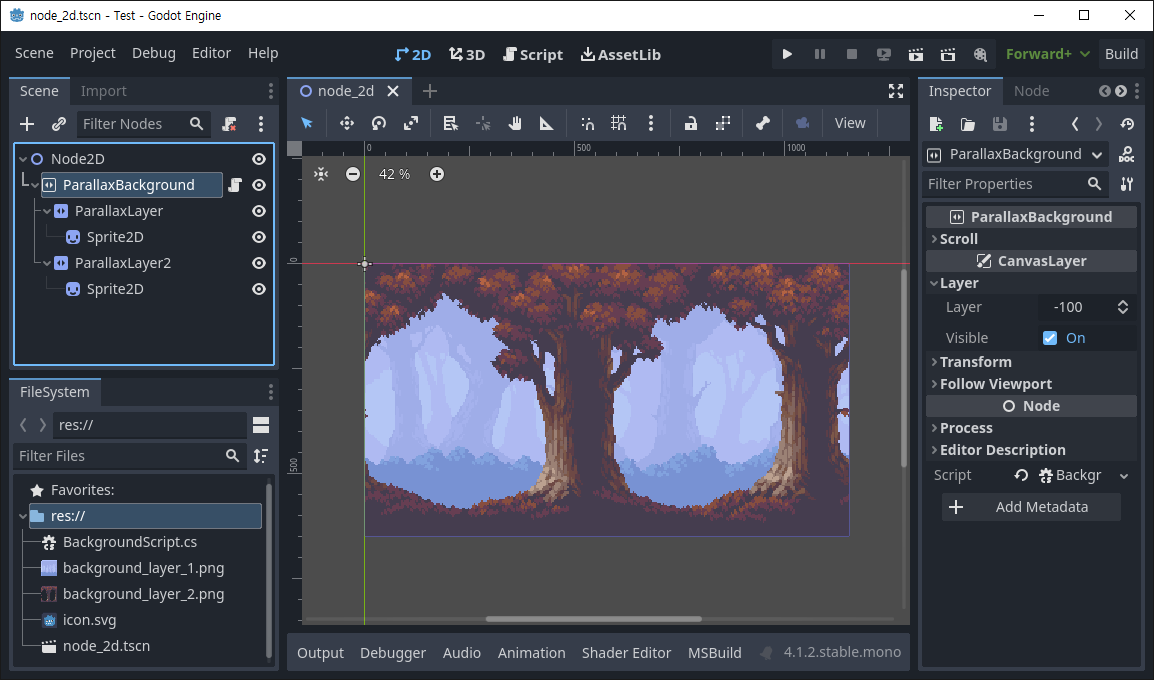The image size is (1154, 680).
Task: Select the Scale Mode tool
Action: 411,123
